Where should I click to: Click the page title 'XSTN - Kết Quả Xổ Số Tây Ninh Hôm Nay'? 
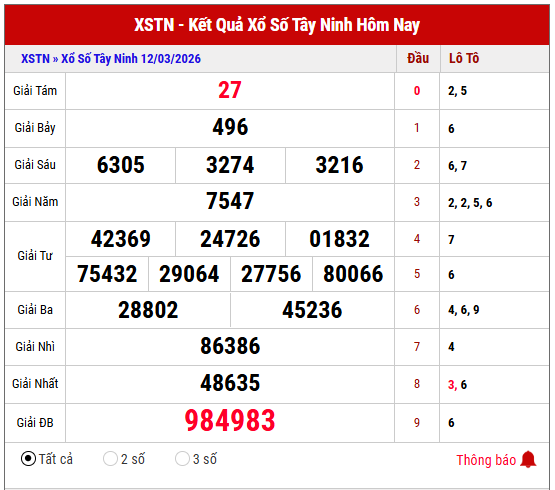click(x=277, y=25)
